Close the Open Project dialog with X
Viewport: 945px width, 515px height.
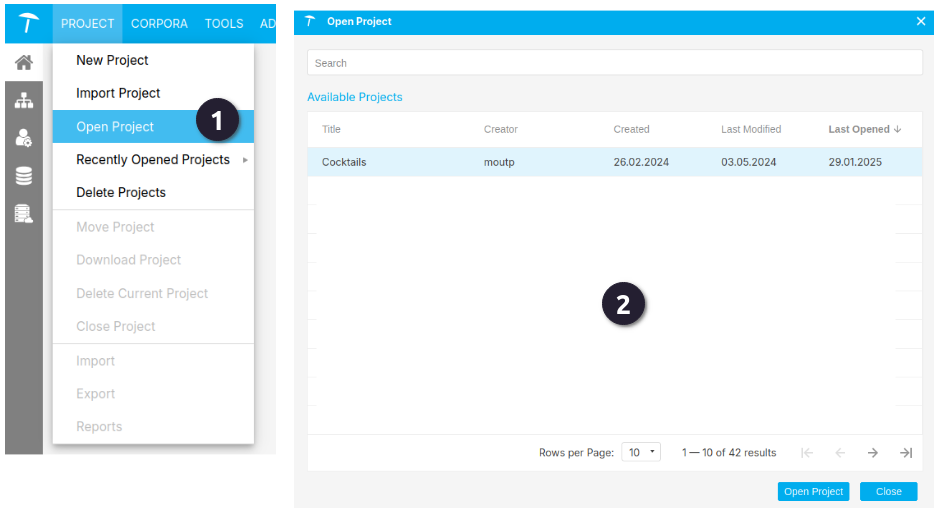click(x=921, y=21)
